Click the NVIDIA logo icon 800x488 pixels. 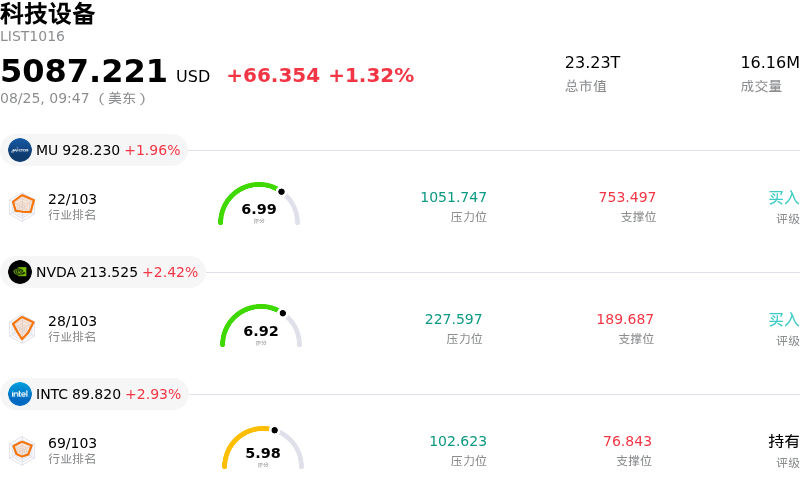click(x=20, y=272)
